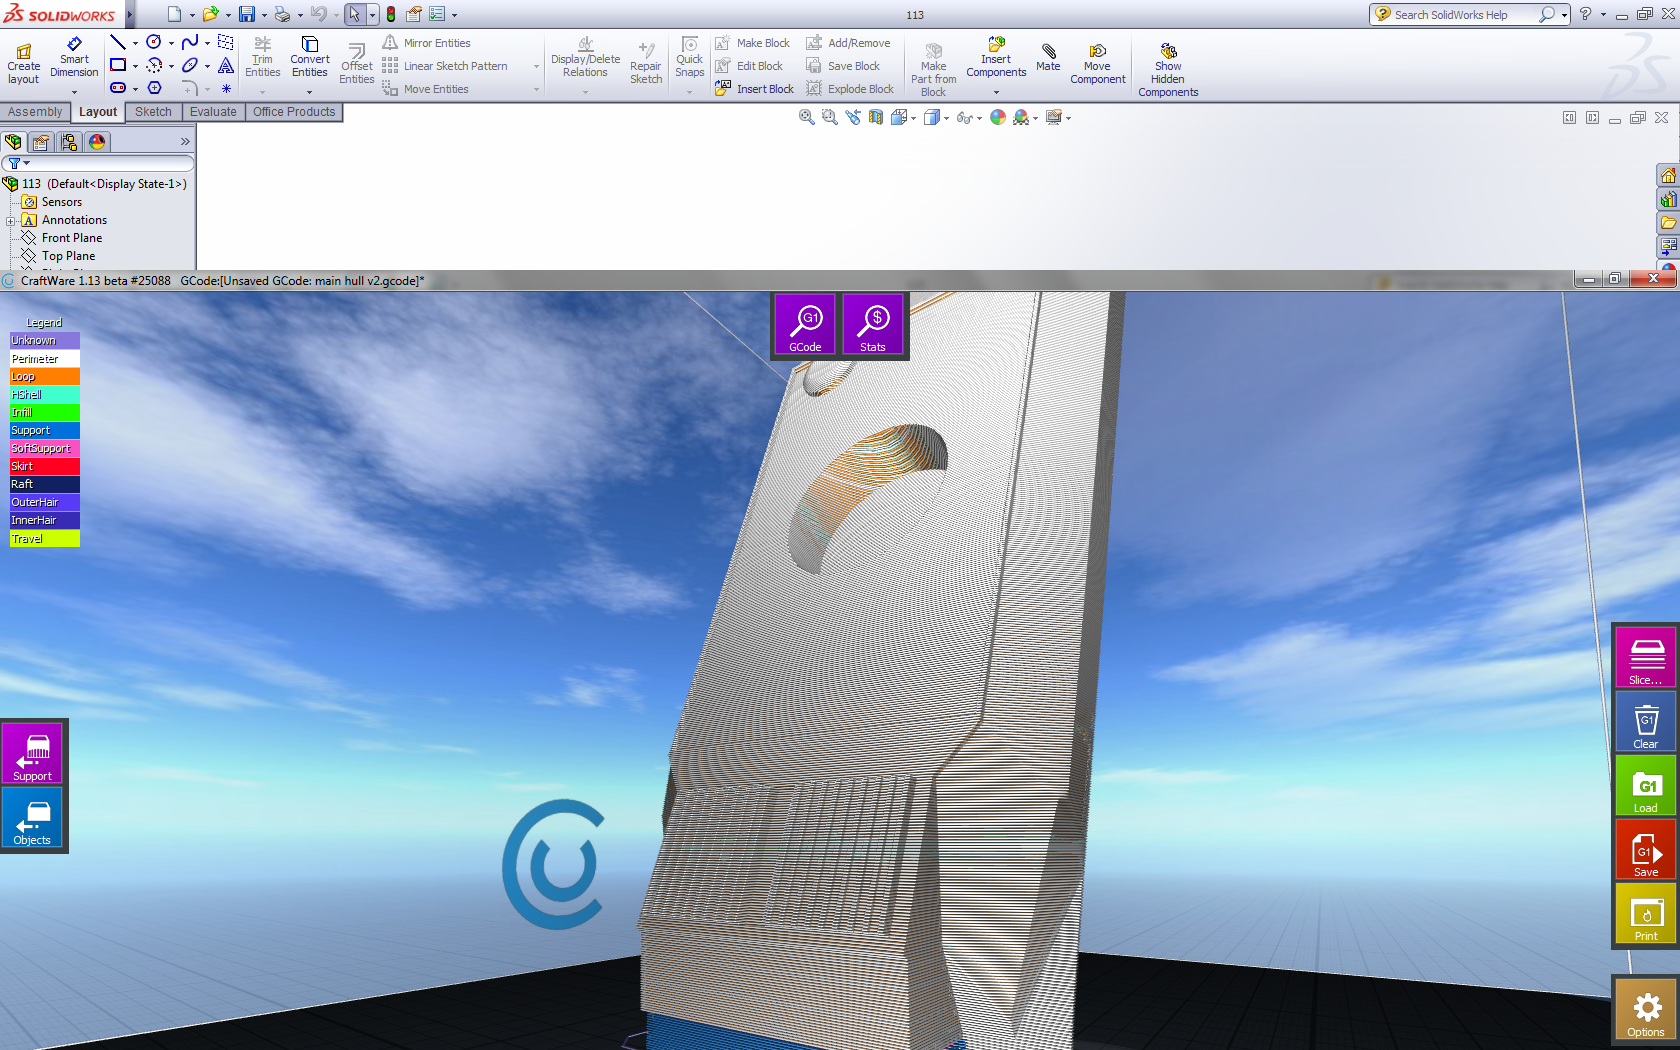The width and height of the screenshot is (1680, 1050).
Task: Click the Load G-code button in CraftWare
Action: click(1646, 785)
